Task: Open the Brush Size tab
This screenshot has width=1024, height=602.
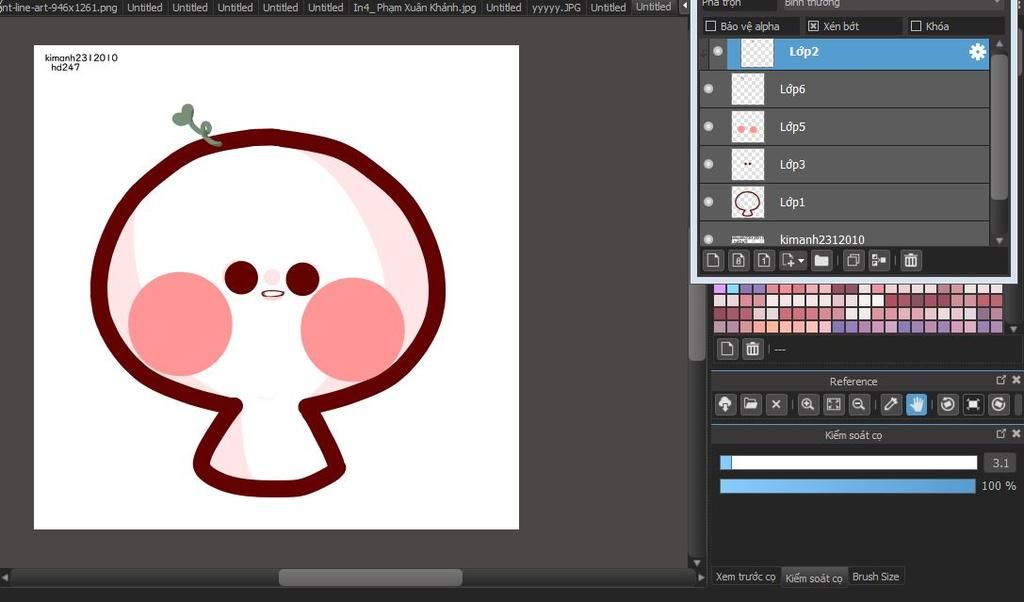Action: 875,577
